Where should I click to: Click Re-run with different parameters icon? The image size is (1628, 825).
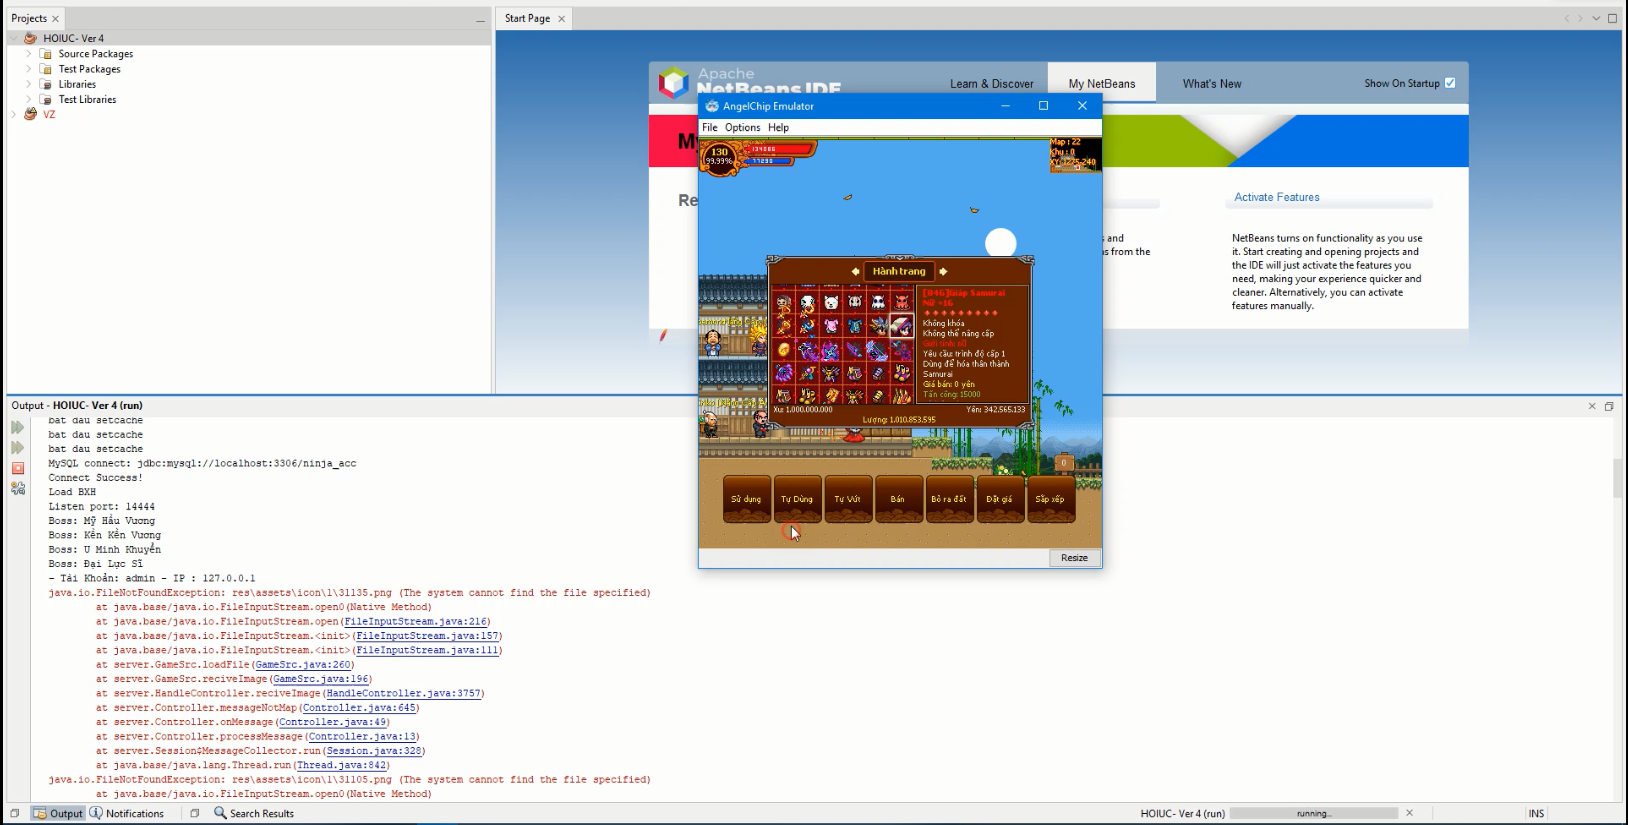(x=17, y=448)
